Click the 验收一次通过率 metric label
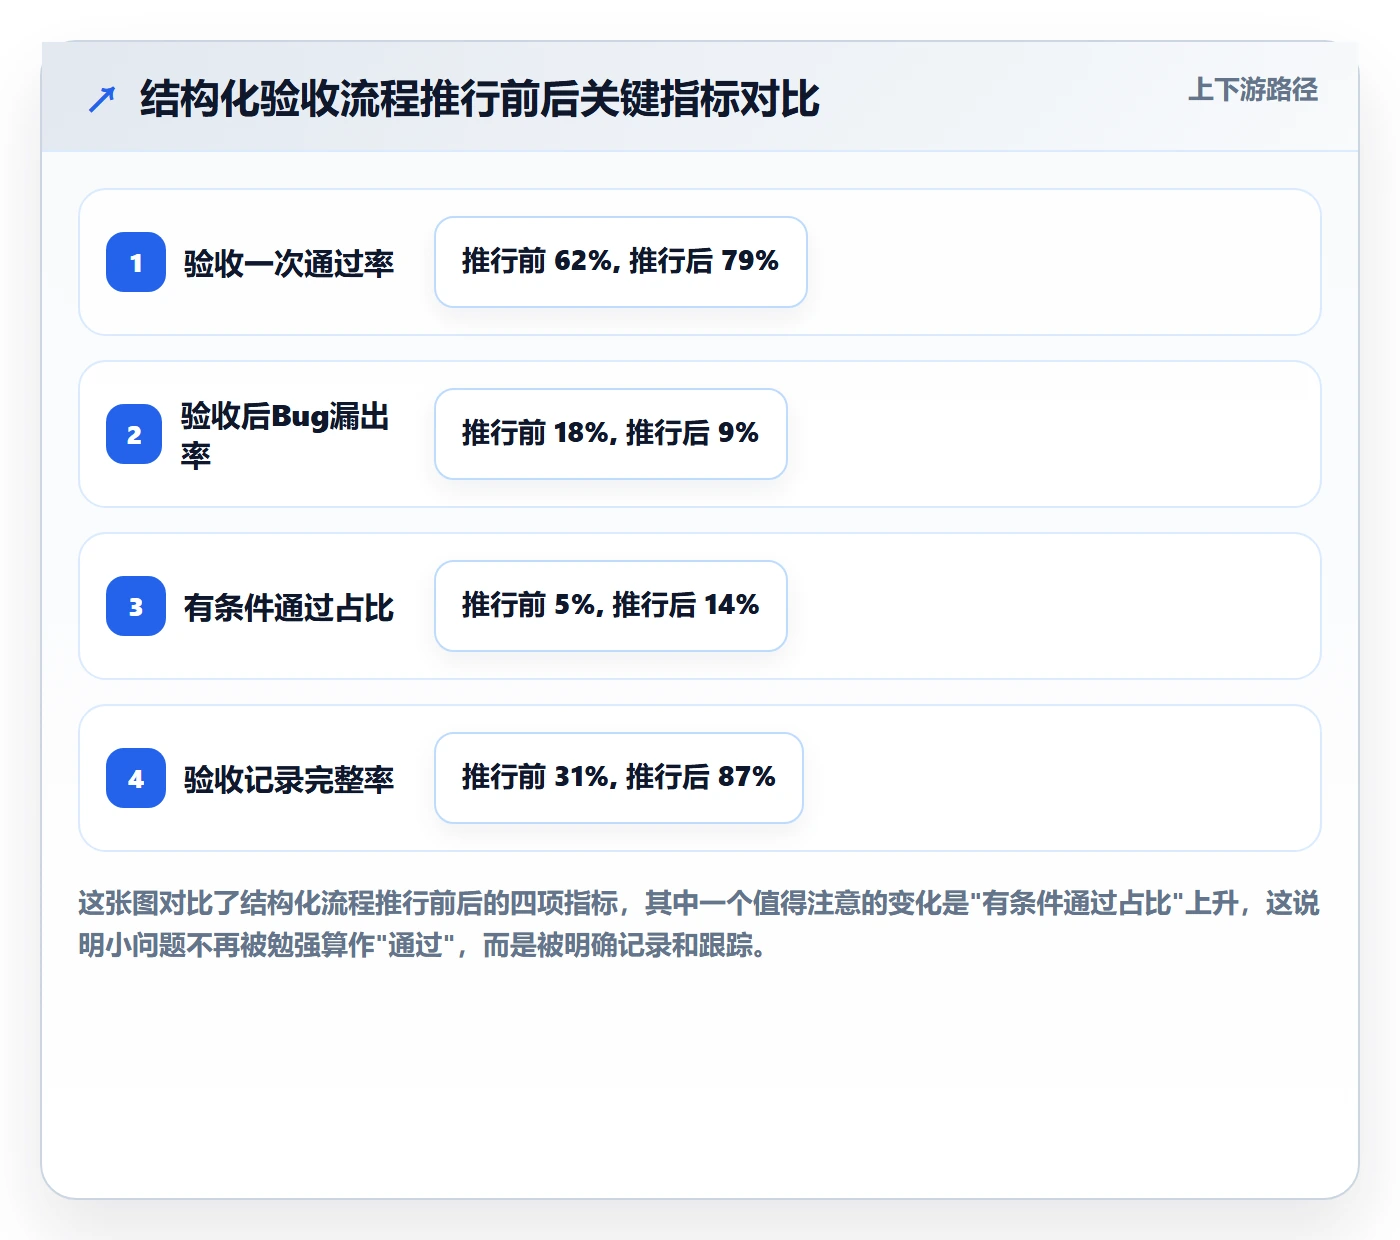This screenshot has height=1240, width=1400. coord(289,263)
